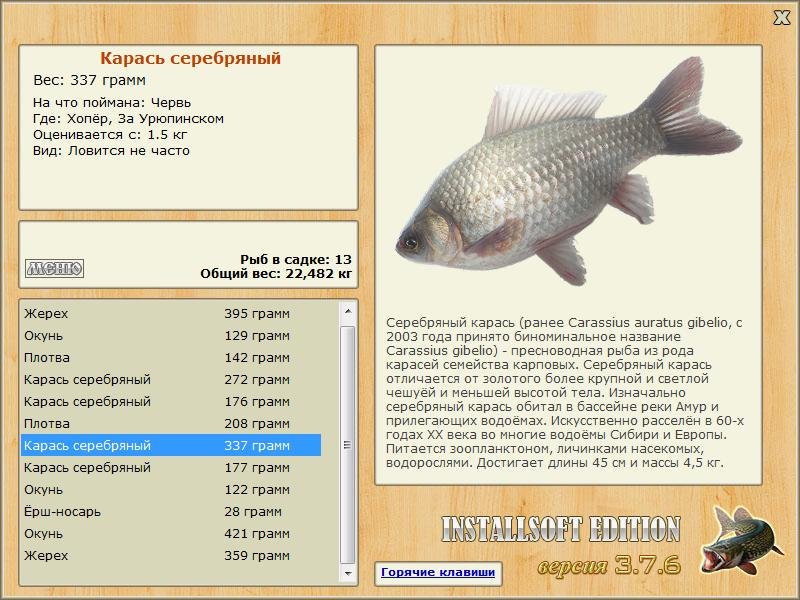Image resolution: width=800 pixels, height=600 pixels.
Task: Select the Плотва 208 грамм row
Action: point(171,423)
